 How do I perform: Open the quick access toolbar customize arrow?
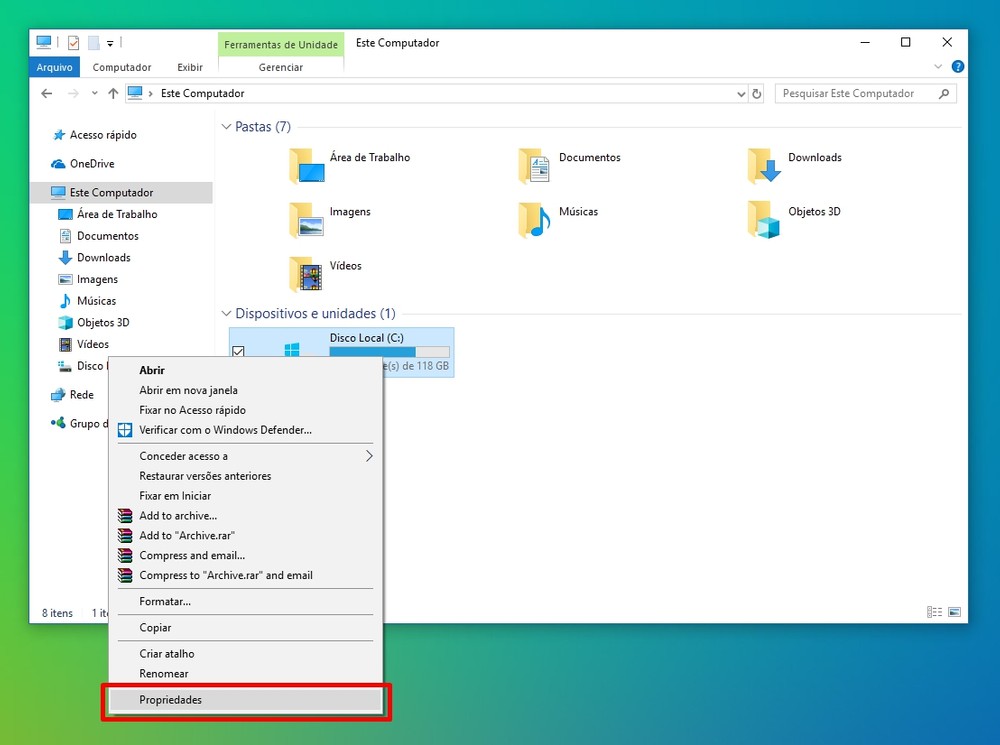click(110, 43)
